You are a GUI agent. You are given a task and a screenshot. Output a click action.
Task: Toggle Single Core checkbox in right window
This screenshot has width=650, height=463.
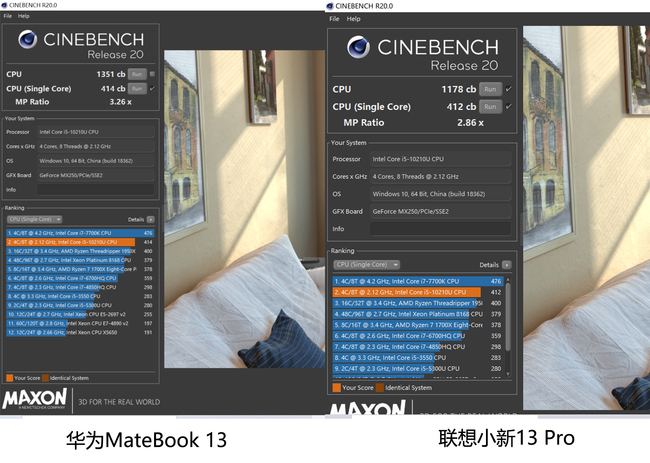pos(509,107)
